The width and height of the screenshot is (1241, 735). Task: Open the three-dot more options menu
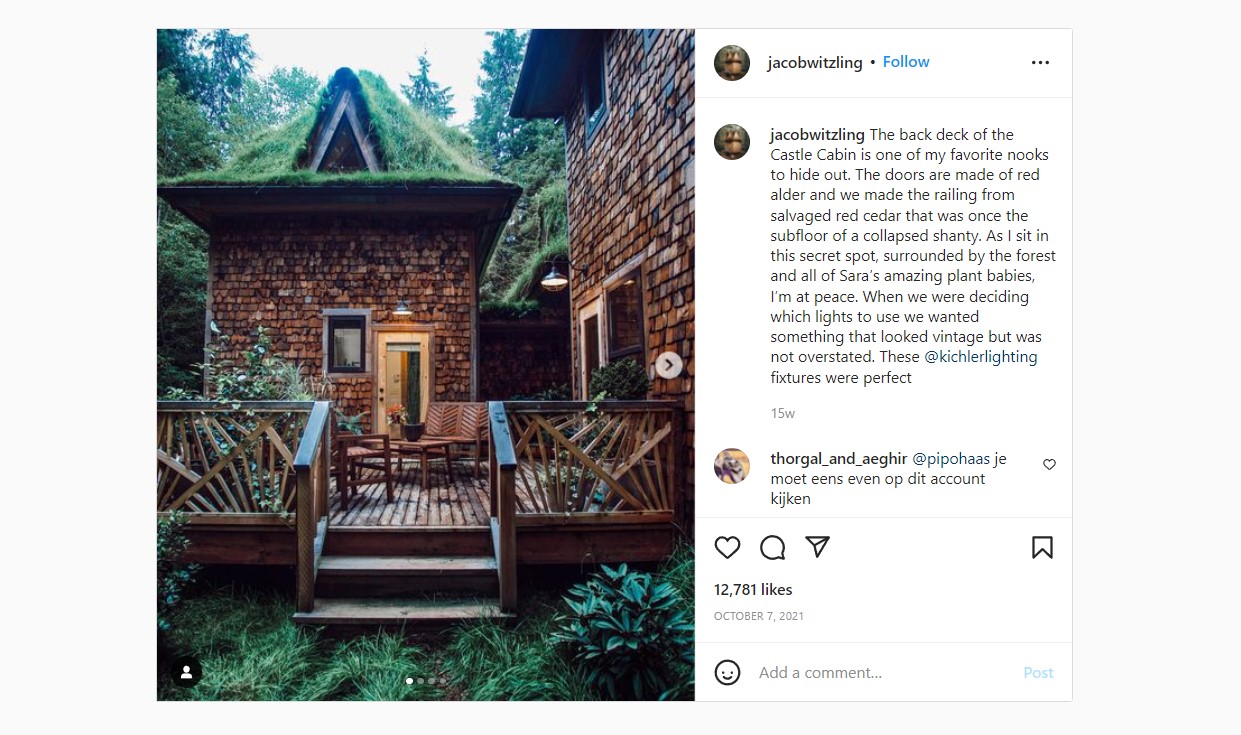pyautogui.click(x=1040, y=62)
